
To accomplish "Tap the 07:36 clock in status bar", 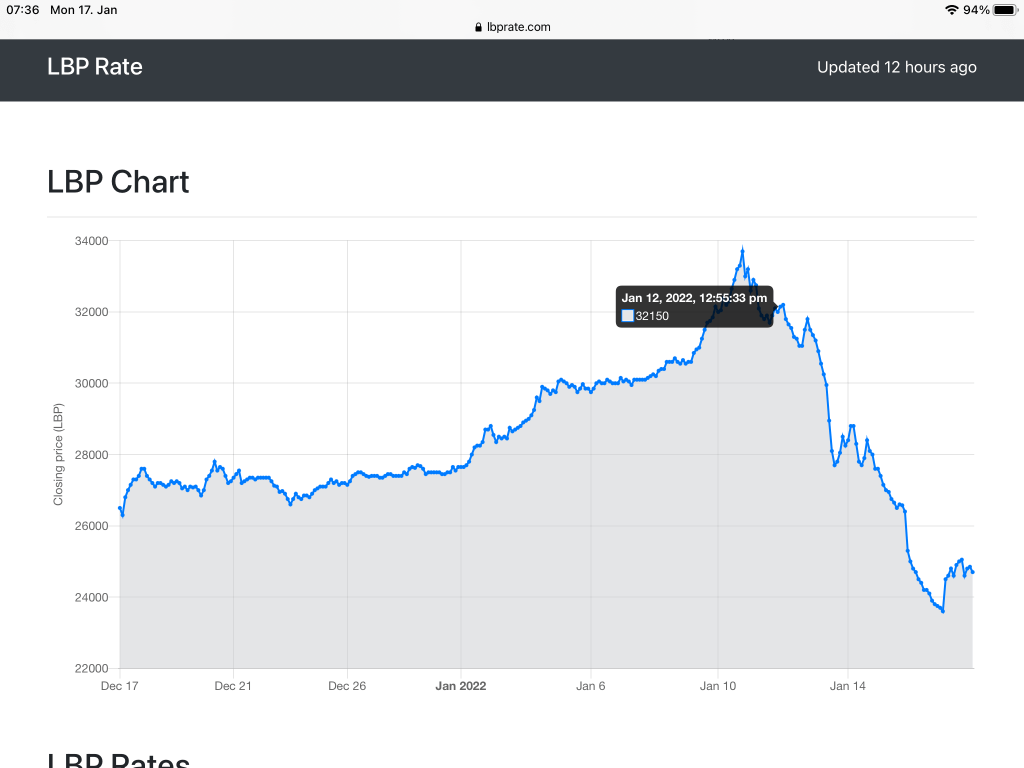I will coord(23,10).
